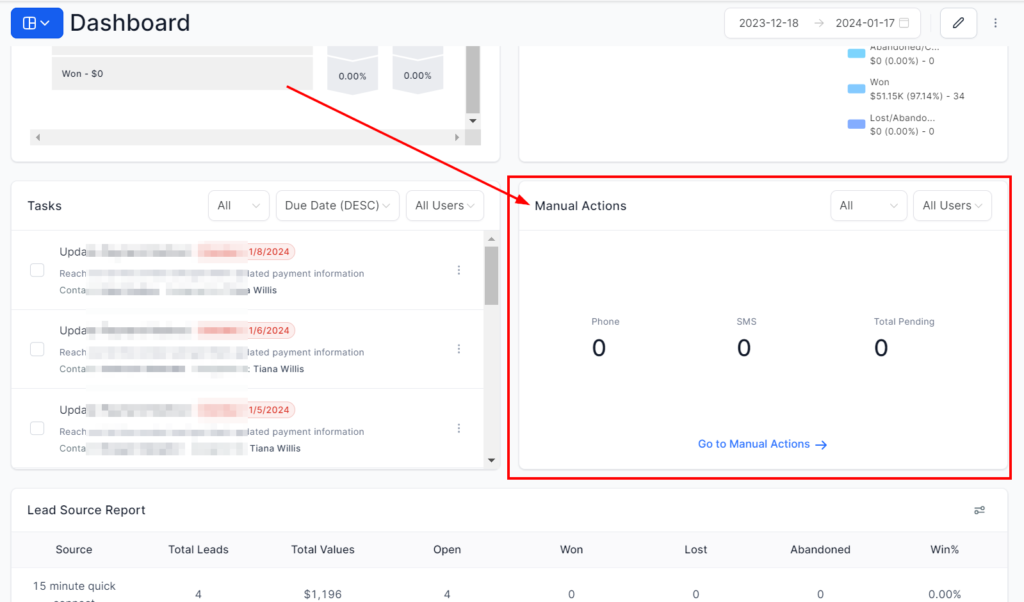
Task: Click the Lead Source Report title
Action: pos(86,510)
